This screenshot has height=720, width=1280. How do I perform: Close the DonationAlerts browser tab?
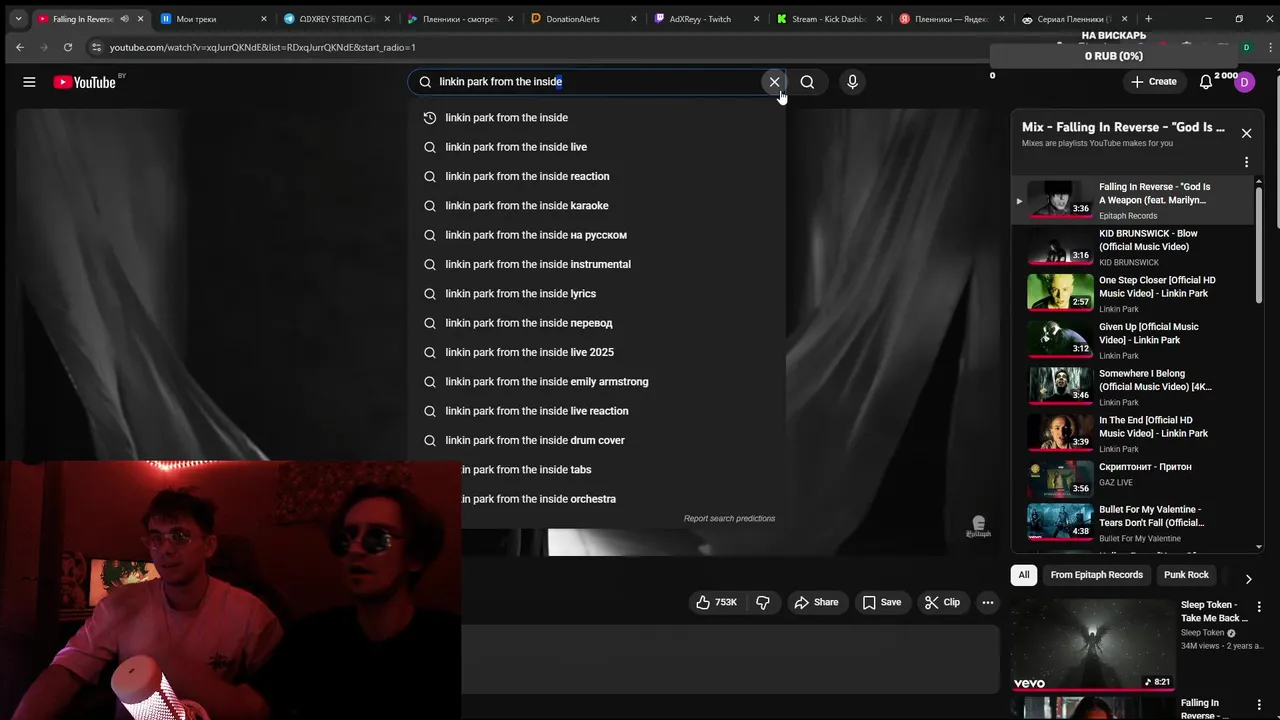634,19
